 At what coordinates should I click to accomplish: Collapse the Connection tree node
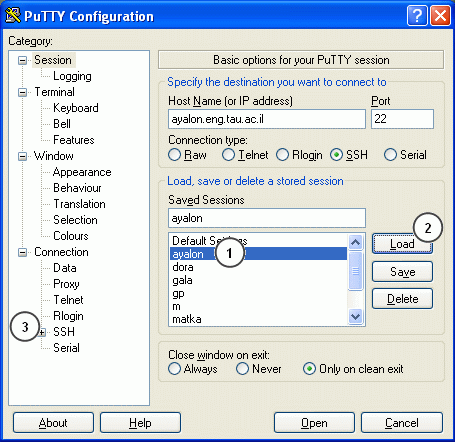coord(22,252)
